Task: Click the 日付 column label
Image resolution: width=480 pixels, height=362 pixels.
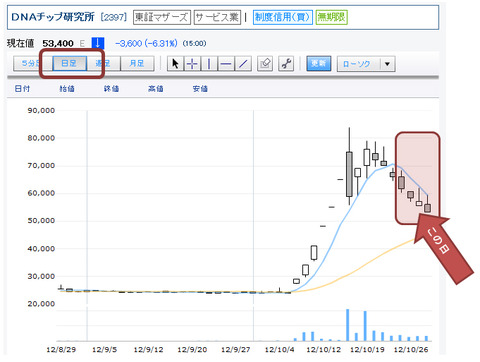Action: 22,88
